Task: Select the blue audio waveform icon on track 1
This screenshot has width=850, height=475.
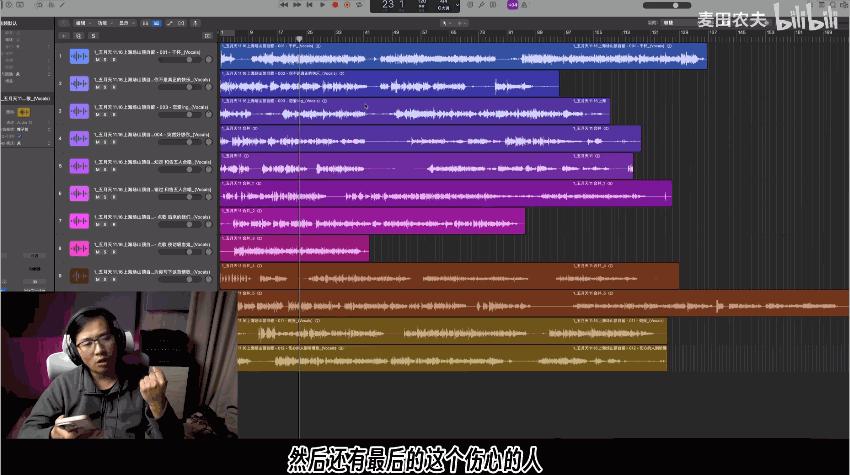Action: 79,56
